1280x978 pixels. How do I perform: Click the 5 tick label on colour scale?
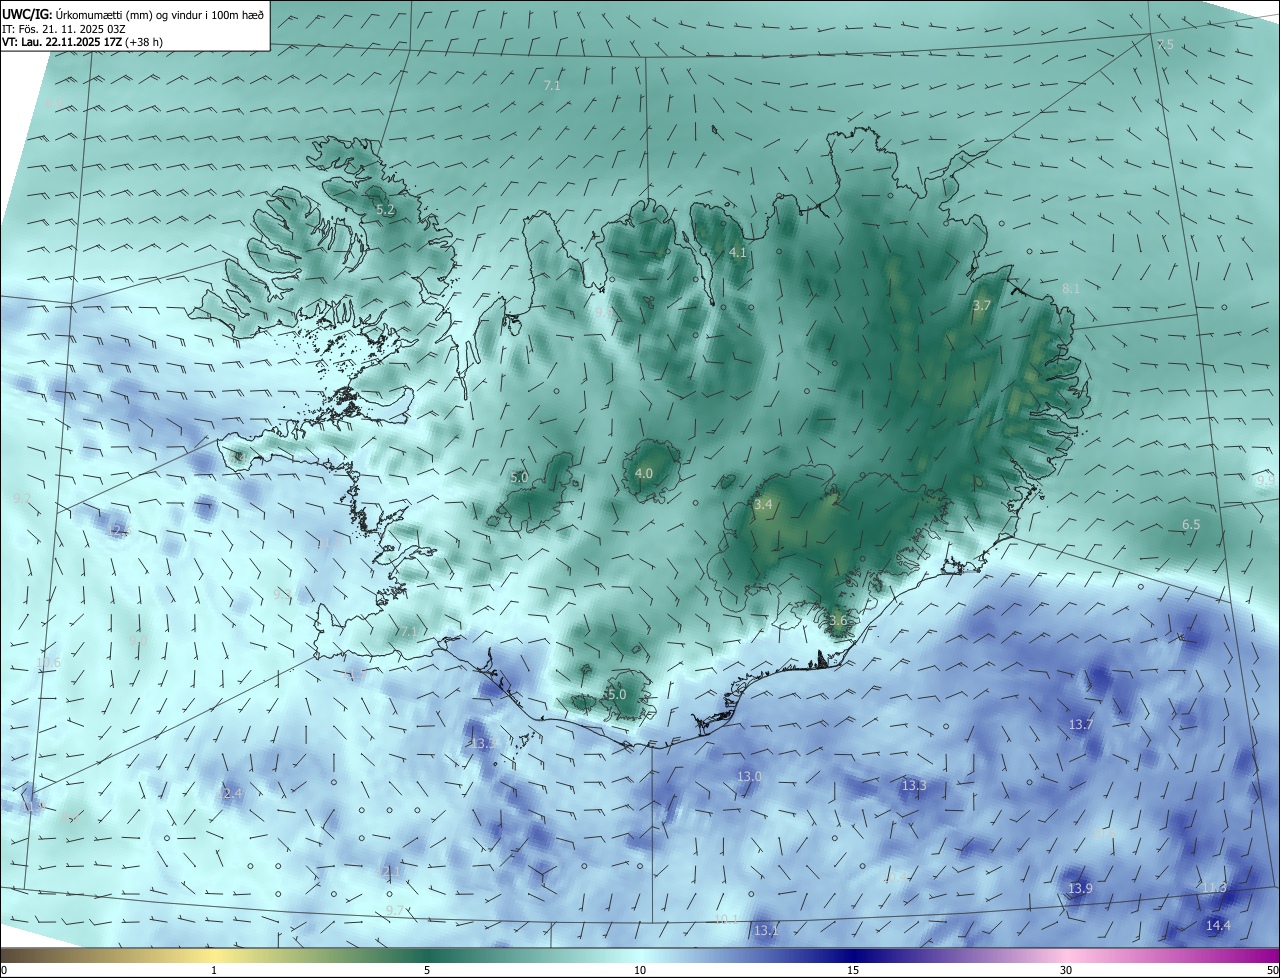427,970
